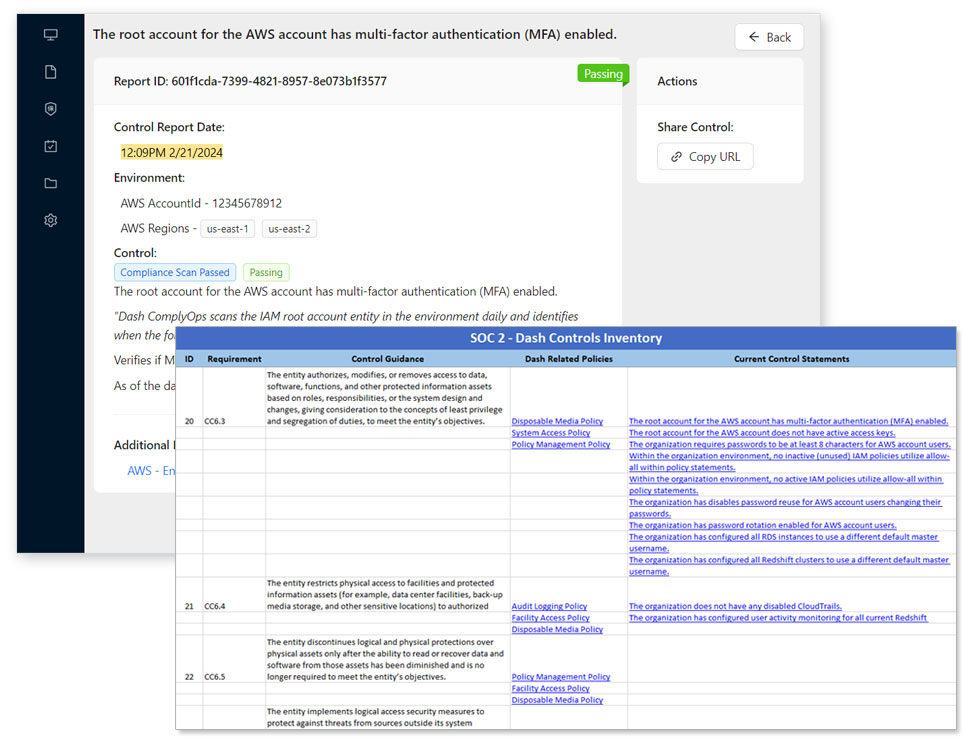Select the Compliance Scan Passed tag
Image resolution: width=979 pixels, height=747 pixels.
pyautogui.click(x=175, y=272)
